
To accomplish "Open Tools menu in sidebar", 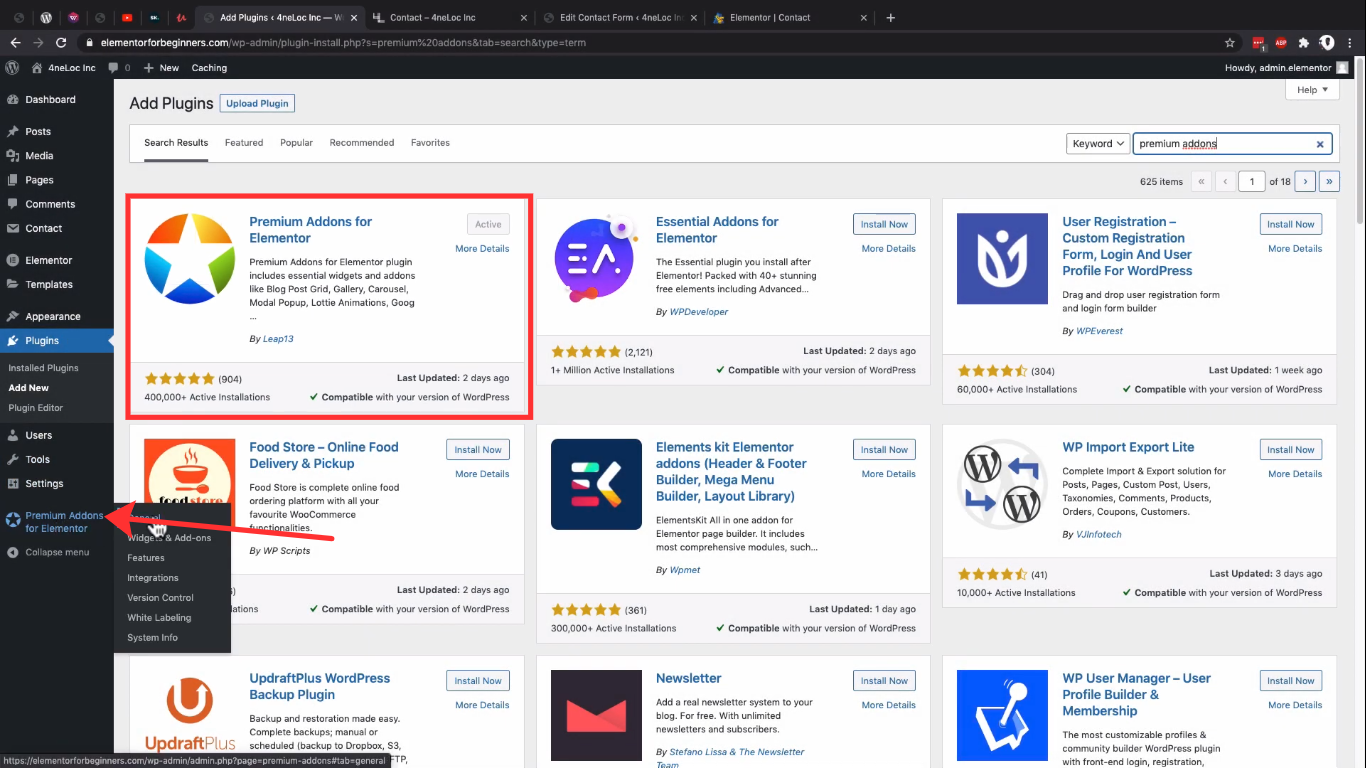I will coord(38,459).
